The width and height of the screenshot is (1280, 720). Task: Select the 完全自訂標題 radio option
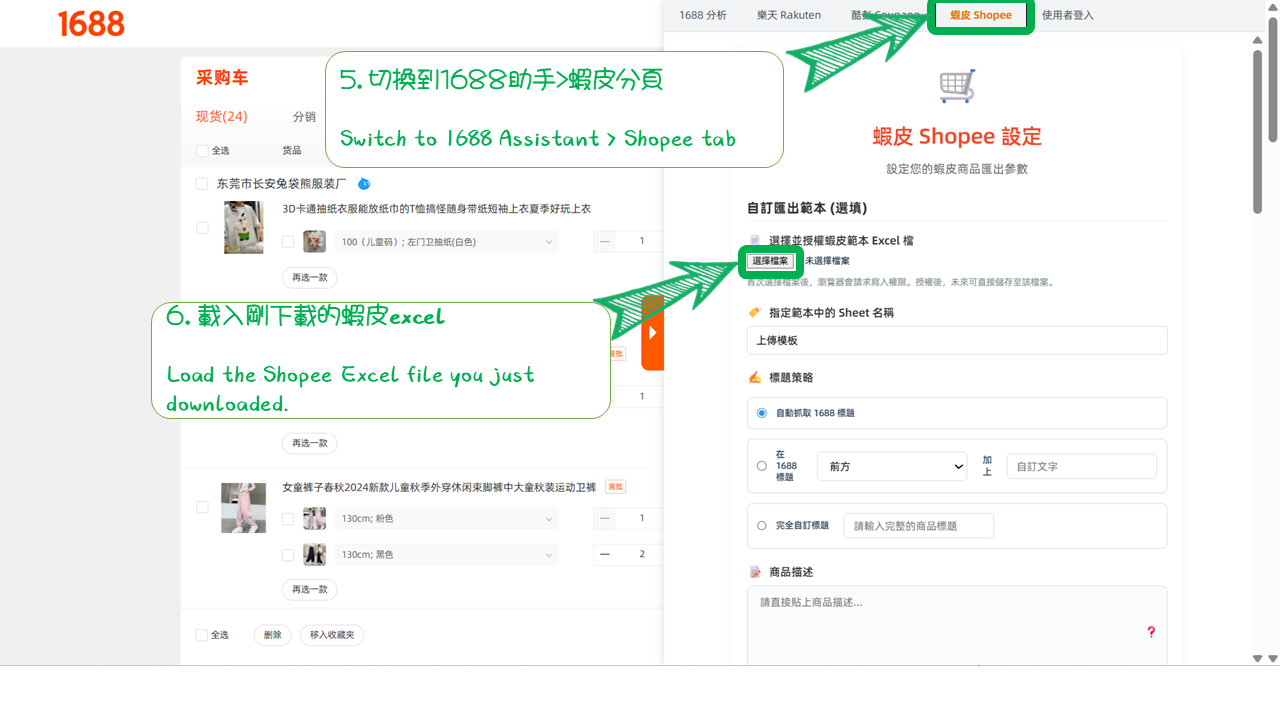tap(761, 525)
